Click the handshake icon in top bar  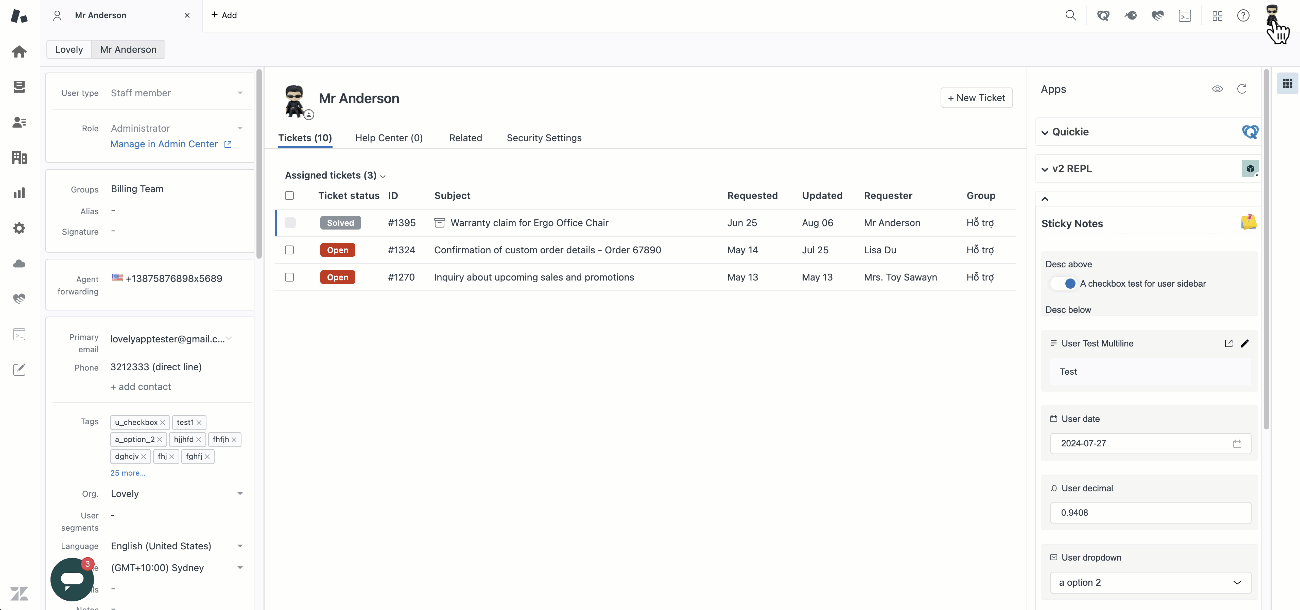coord(1157,15)
